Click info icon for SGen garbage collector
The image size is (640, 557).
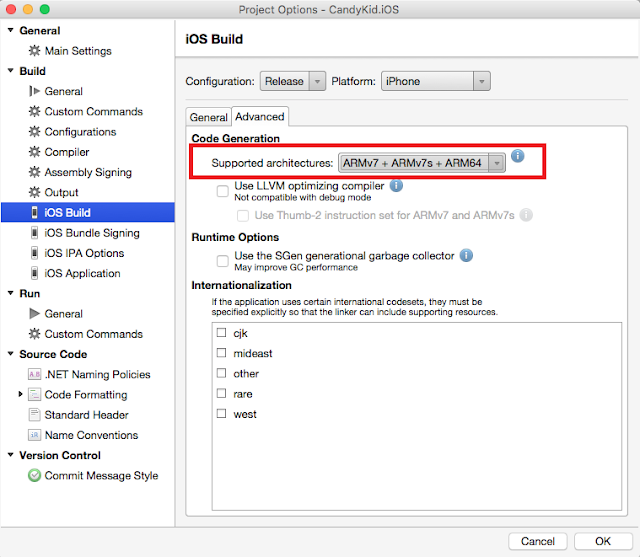pos(466,255)
